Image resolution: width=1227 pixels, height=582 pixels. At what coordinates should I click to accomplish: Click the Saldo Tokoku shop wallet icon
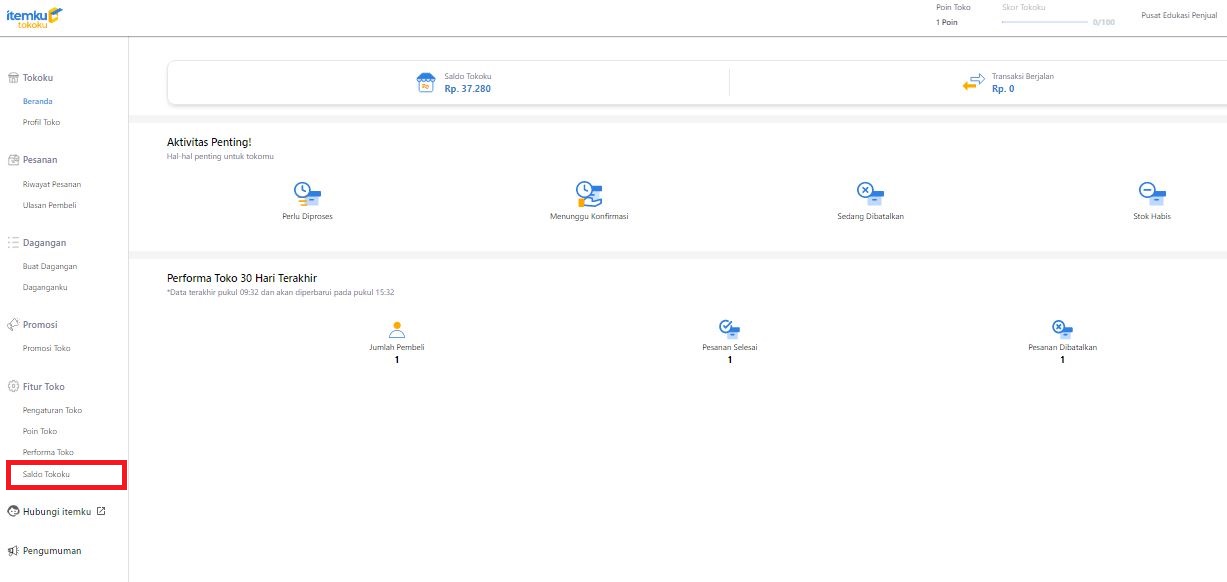click(426, 83)
